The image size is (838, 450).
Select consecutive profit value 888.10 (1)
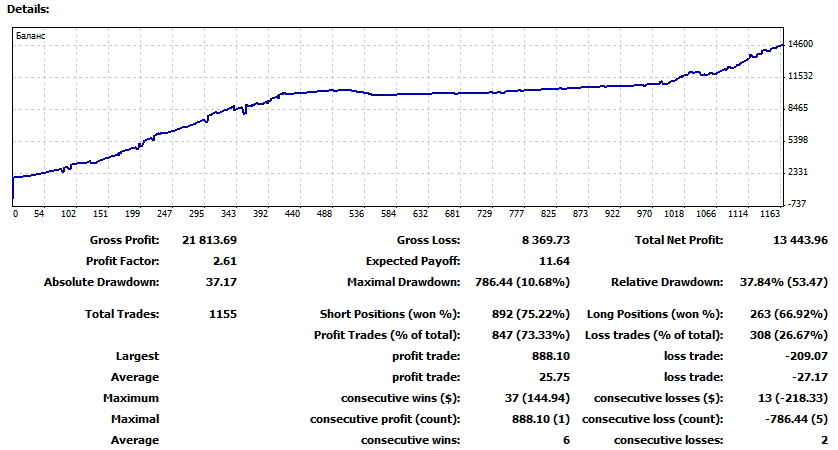541,419
